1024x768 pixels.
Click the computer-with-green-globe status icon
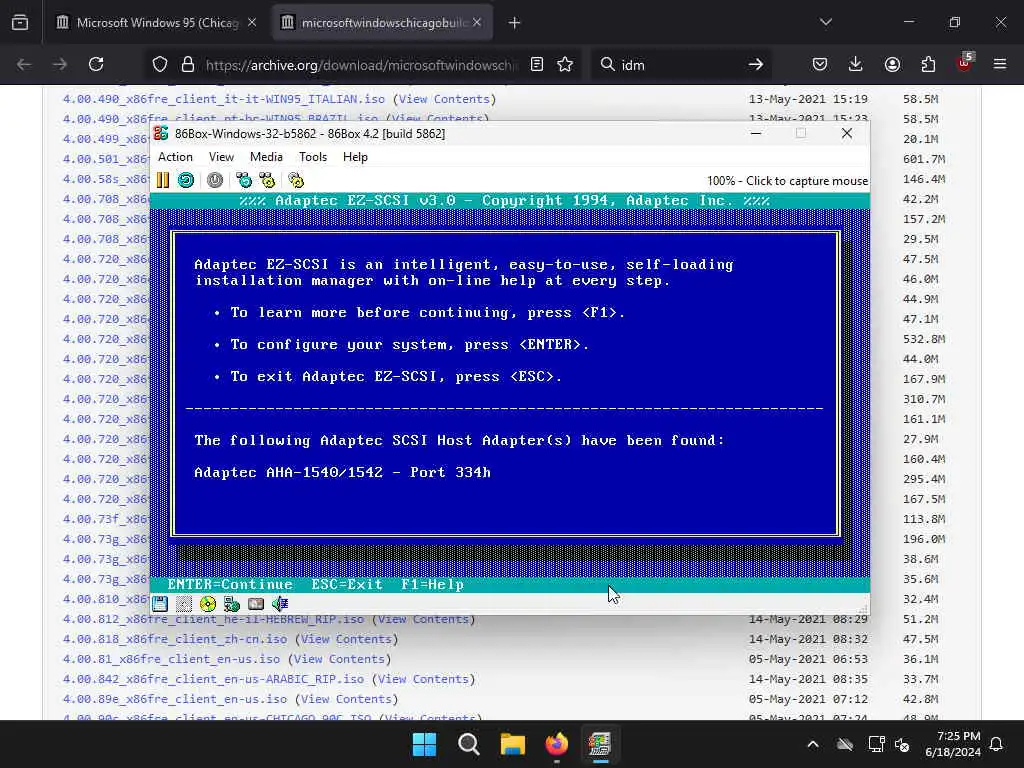coord(231,604)
